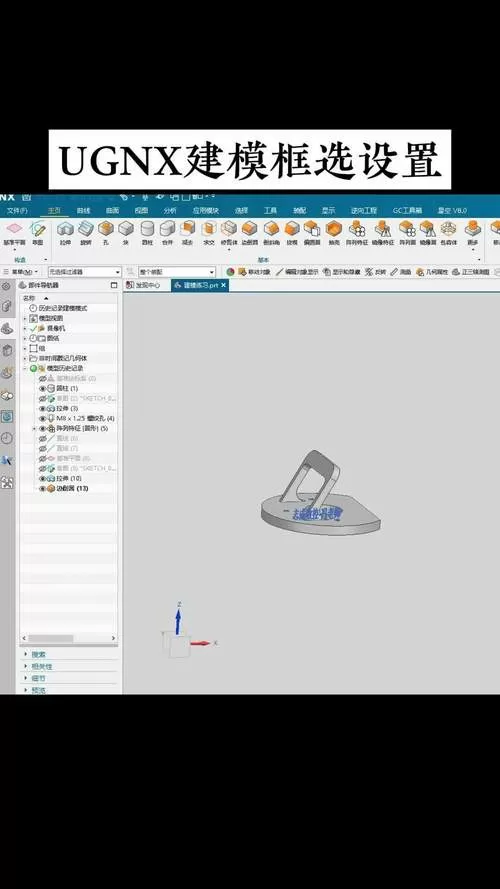Image resolution: width=500 pixels, height=889 pixels.
Task: Open the Roles sidebar tab icon
Action: click(7, 460)
